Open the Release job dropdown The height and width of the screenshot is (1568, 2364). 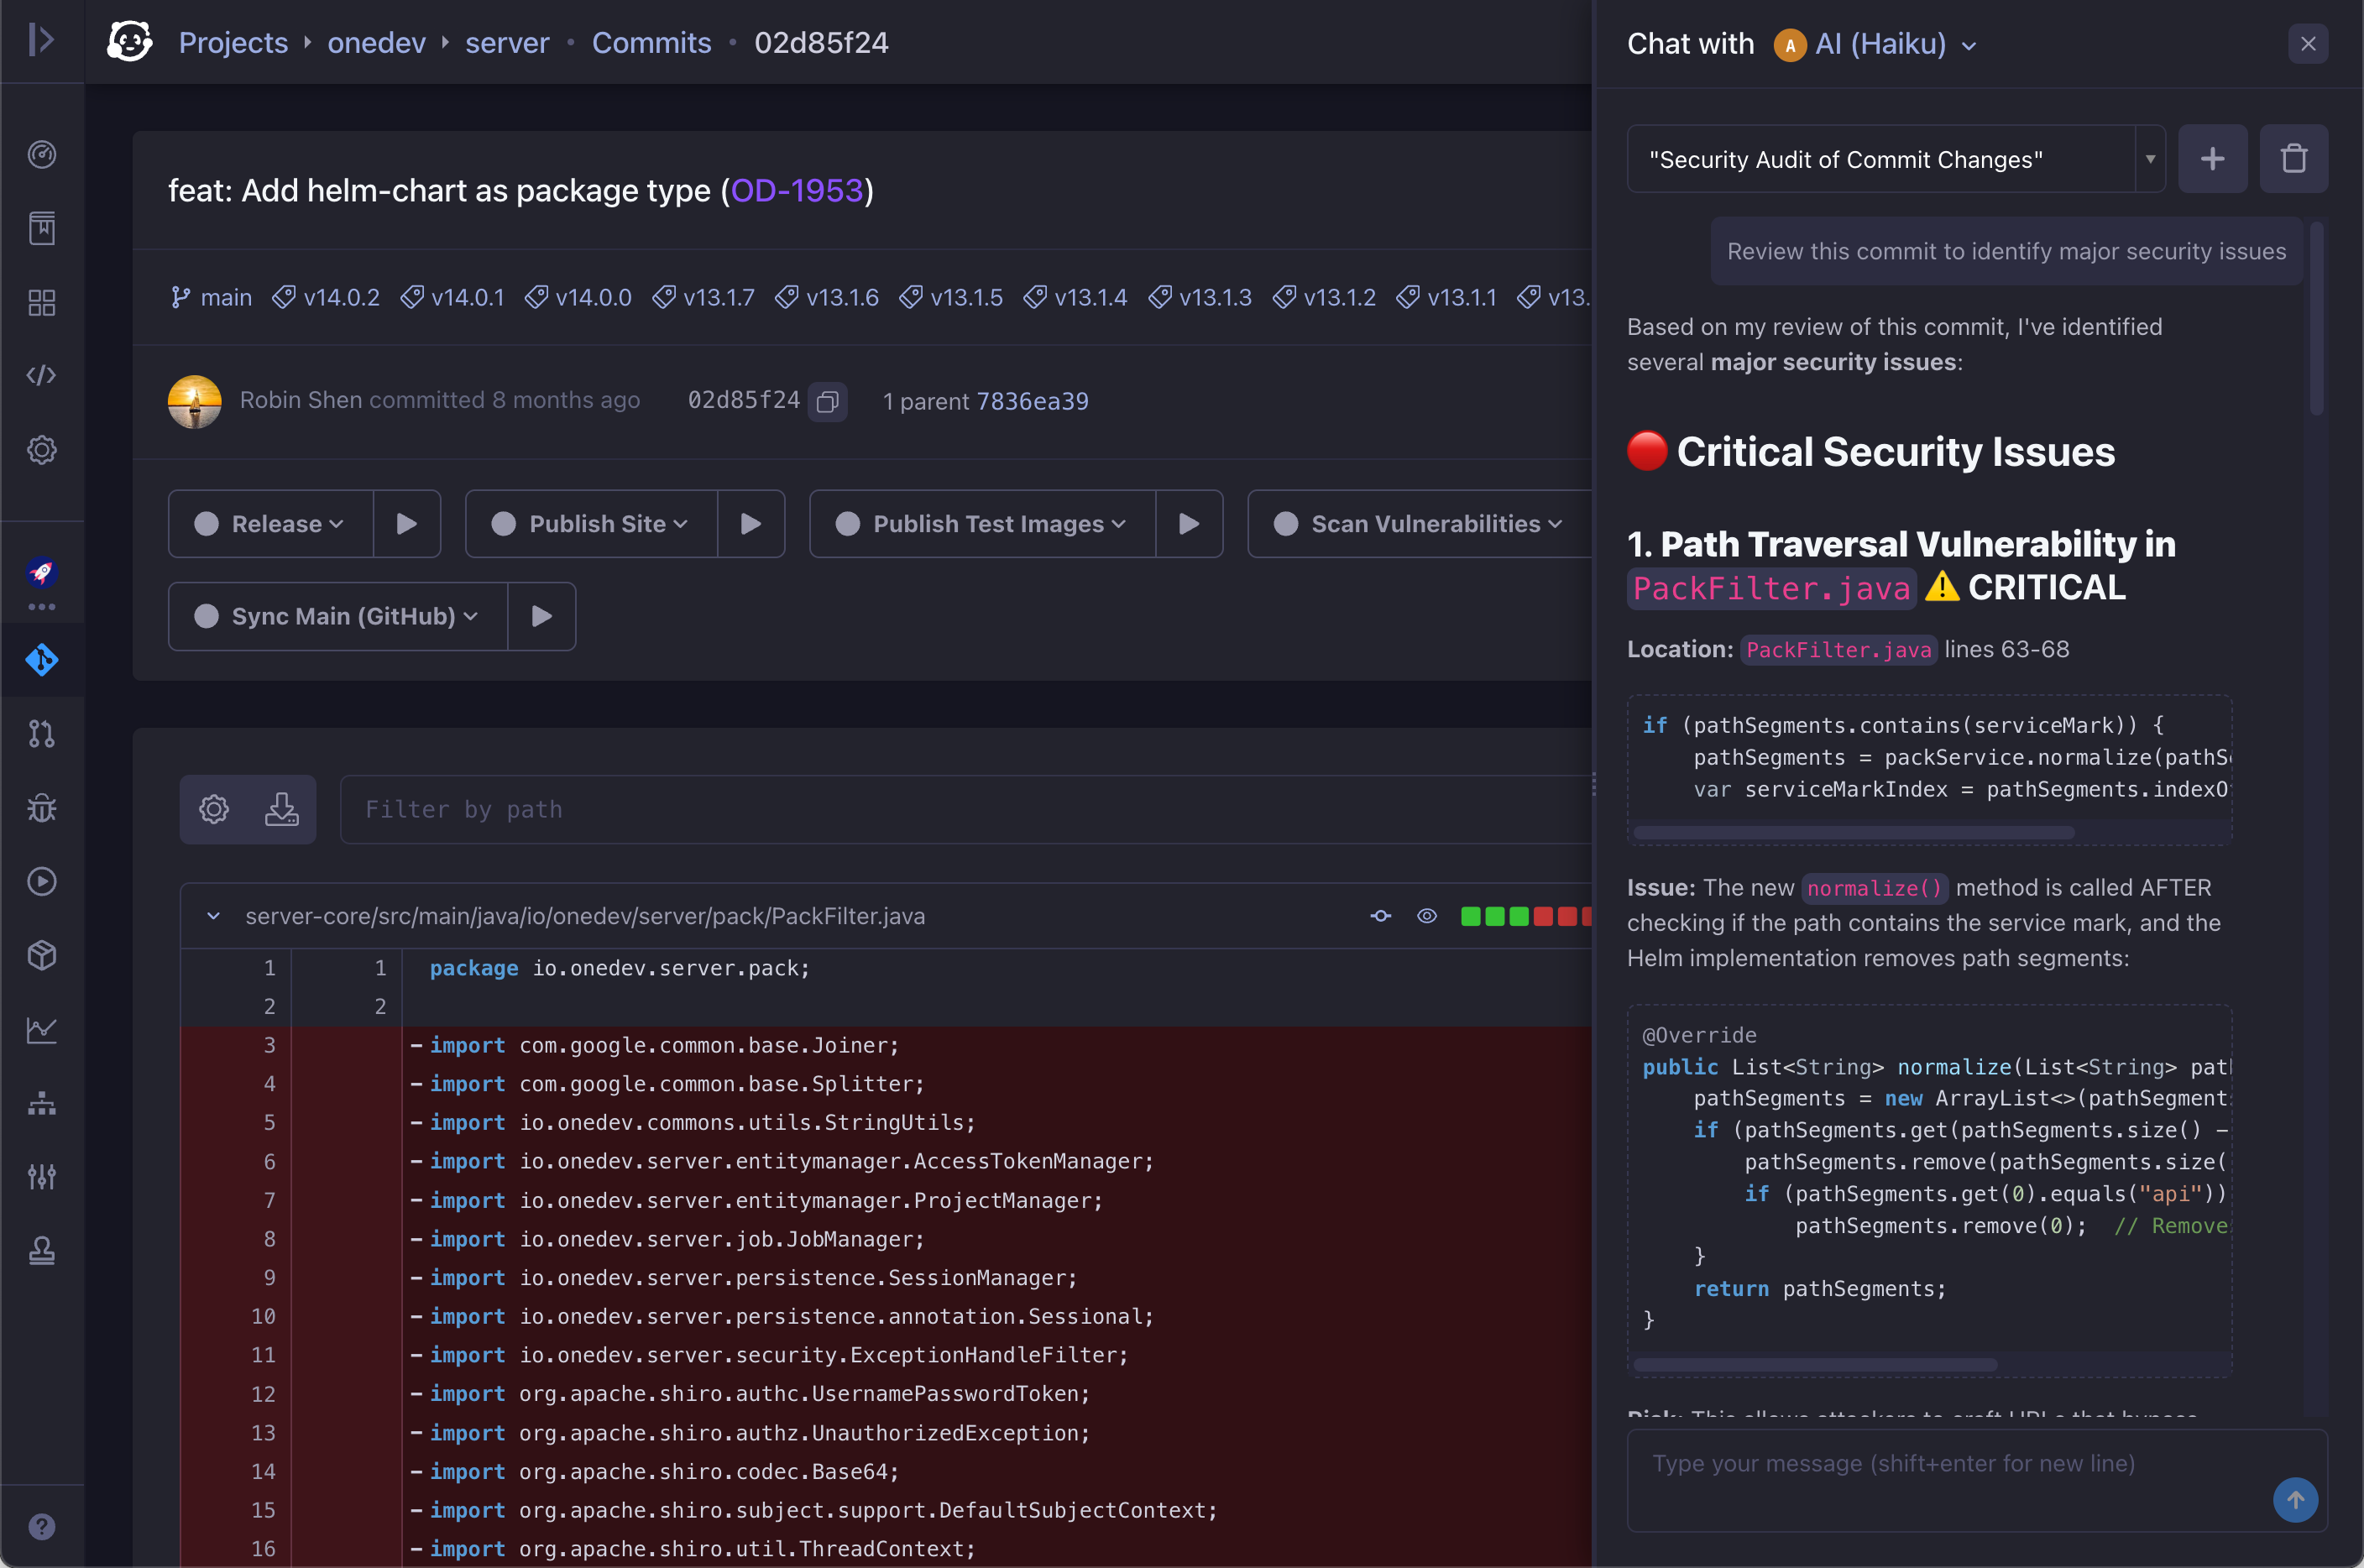[x=270, y=523]
